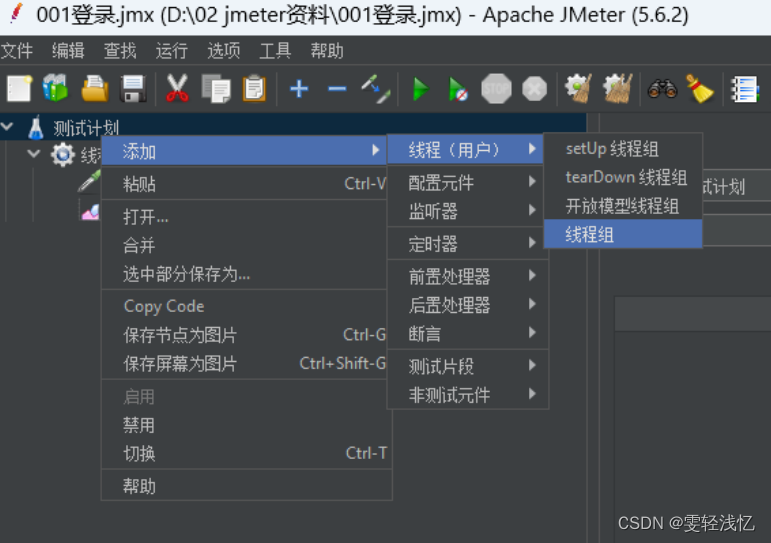Choose 切换 in the context menu
This screenshot has width=771, height=543.
click(246, 453)
